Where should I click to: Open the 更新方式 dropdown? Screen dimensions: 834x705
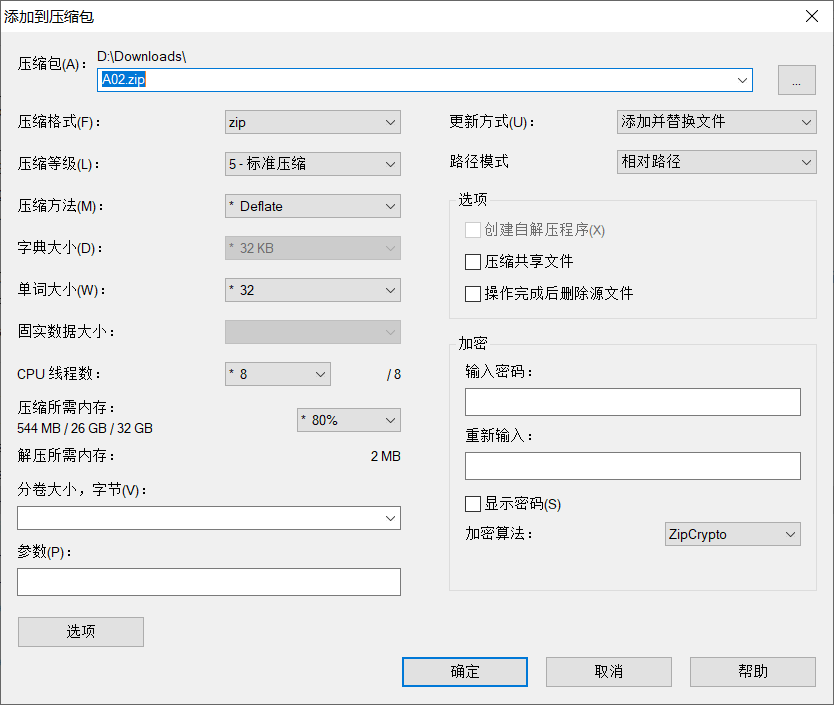coord(716,122)
